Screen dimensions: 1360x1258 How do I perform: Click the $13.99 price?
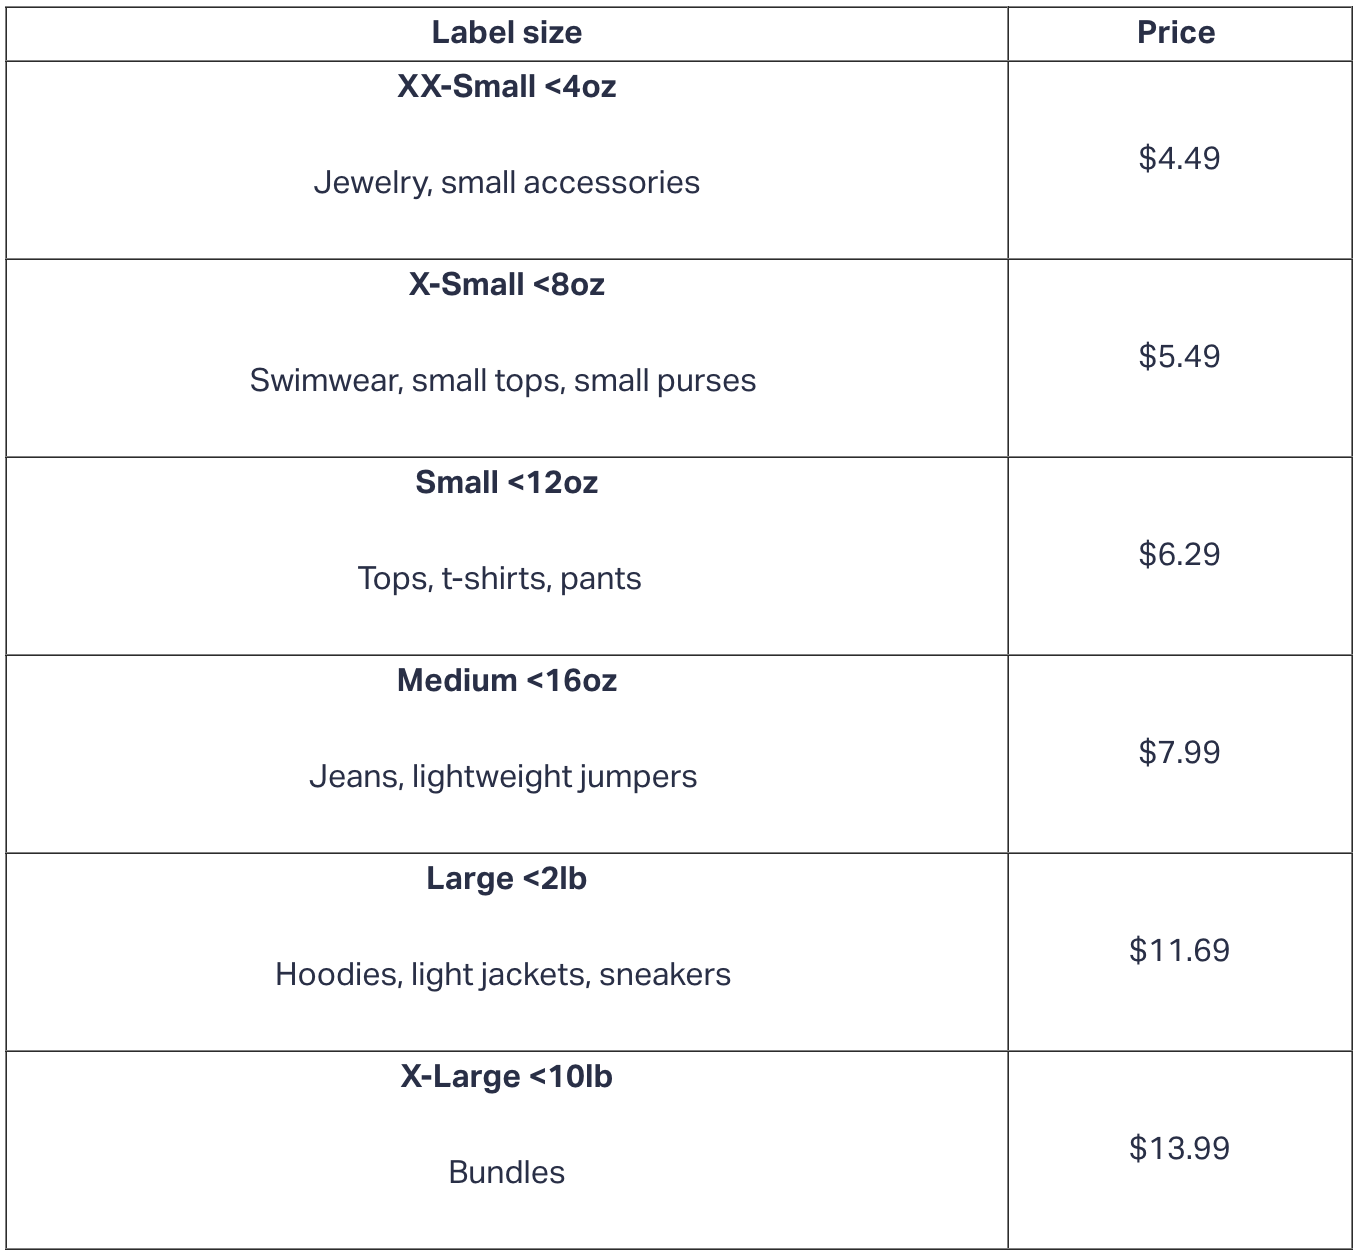pos(1179,1148)
